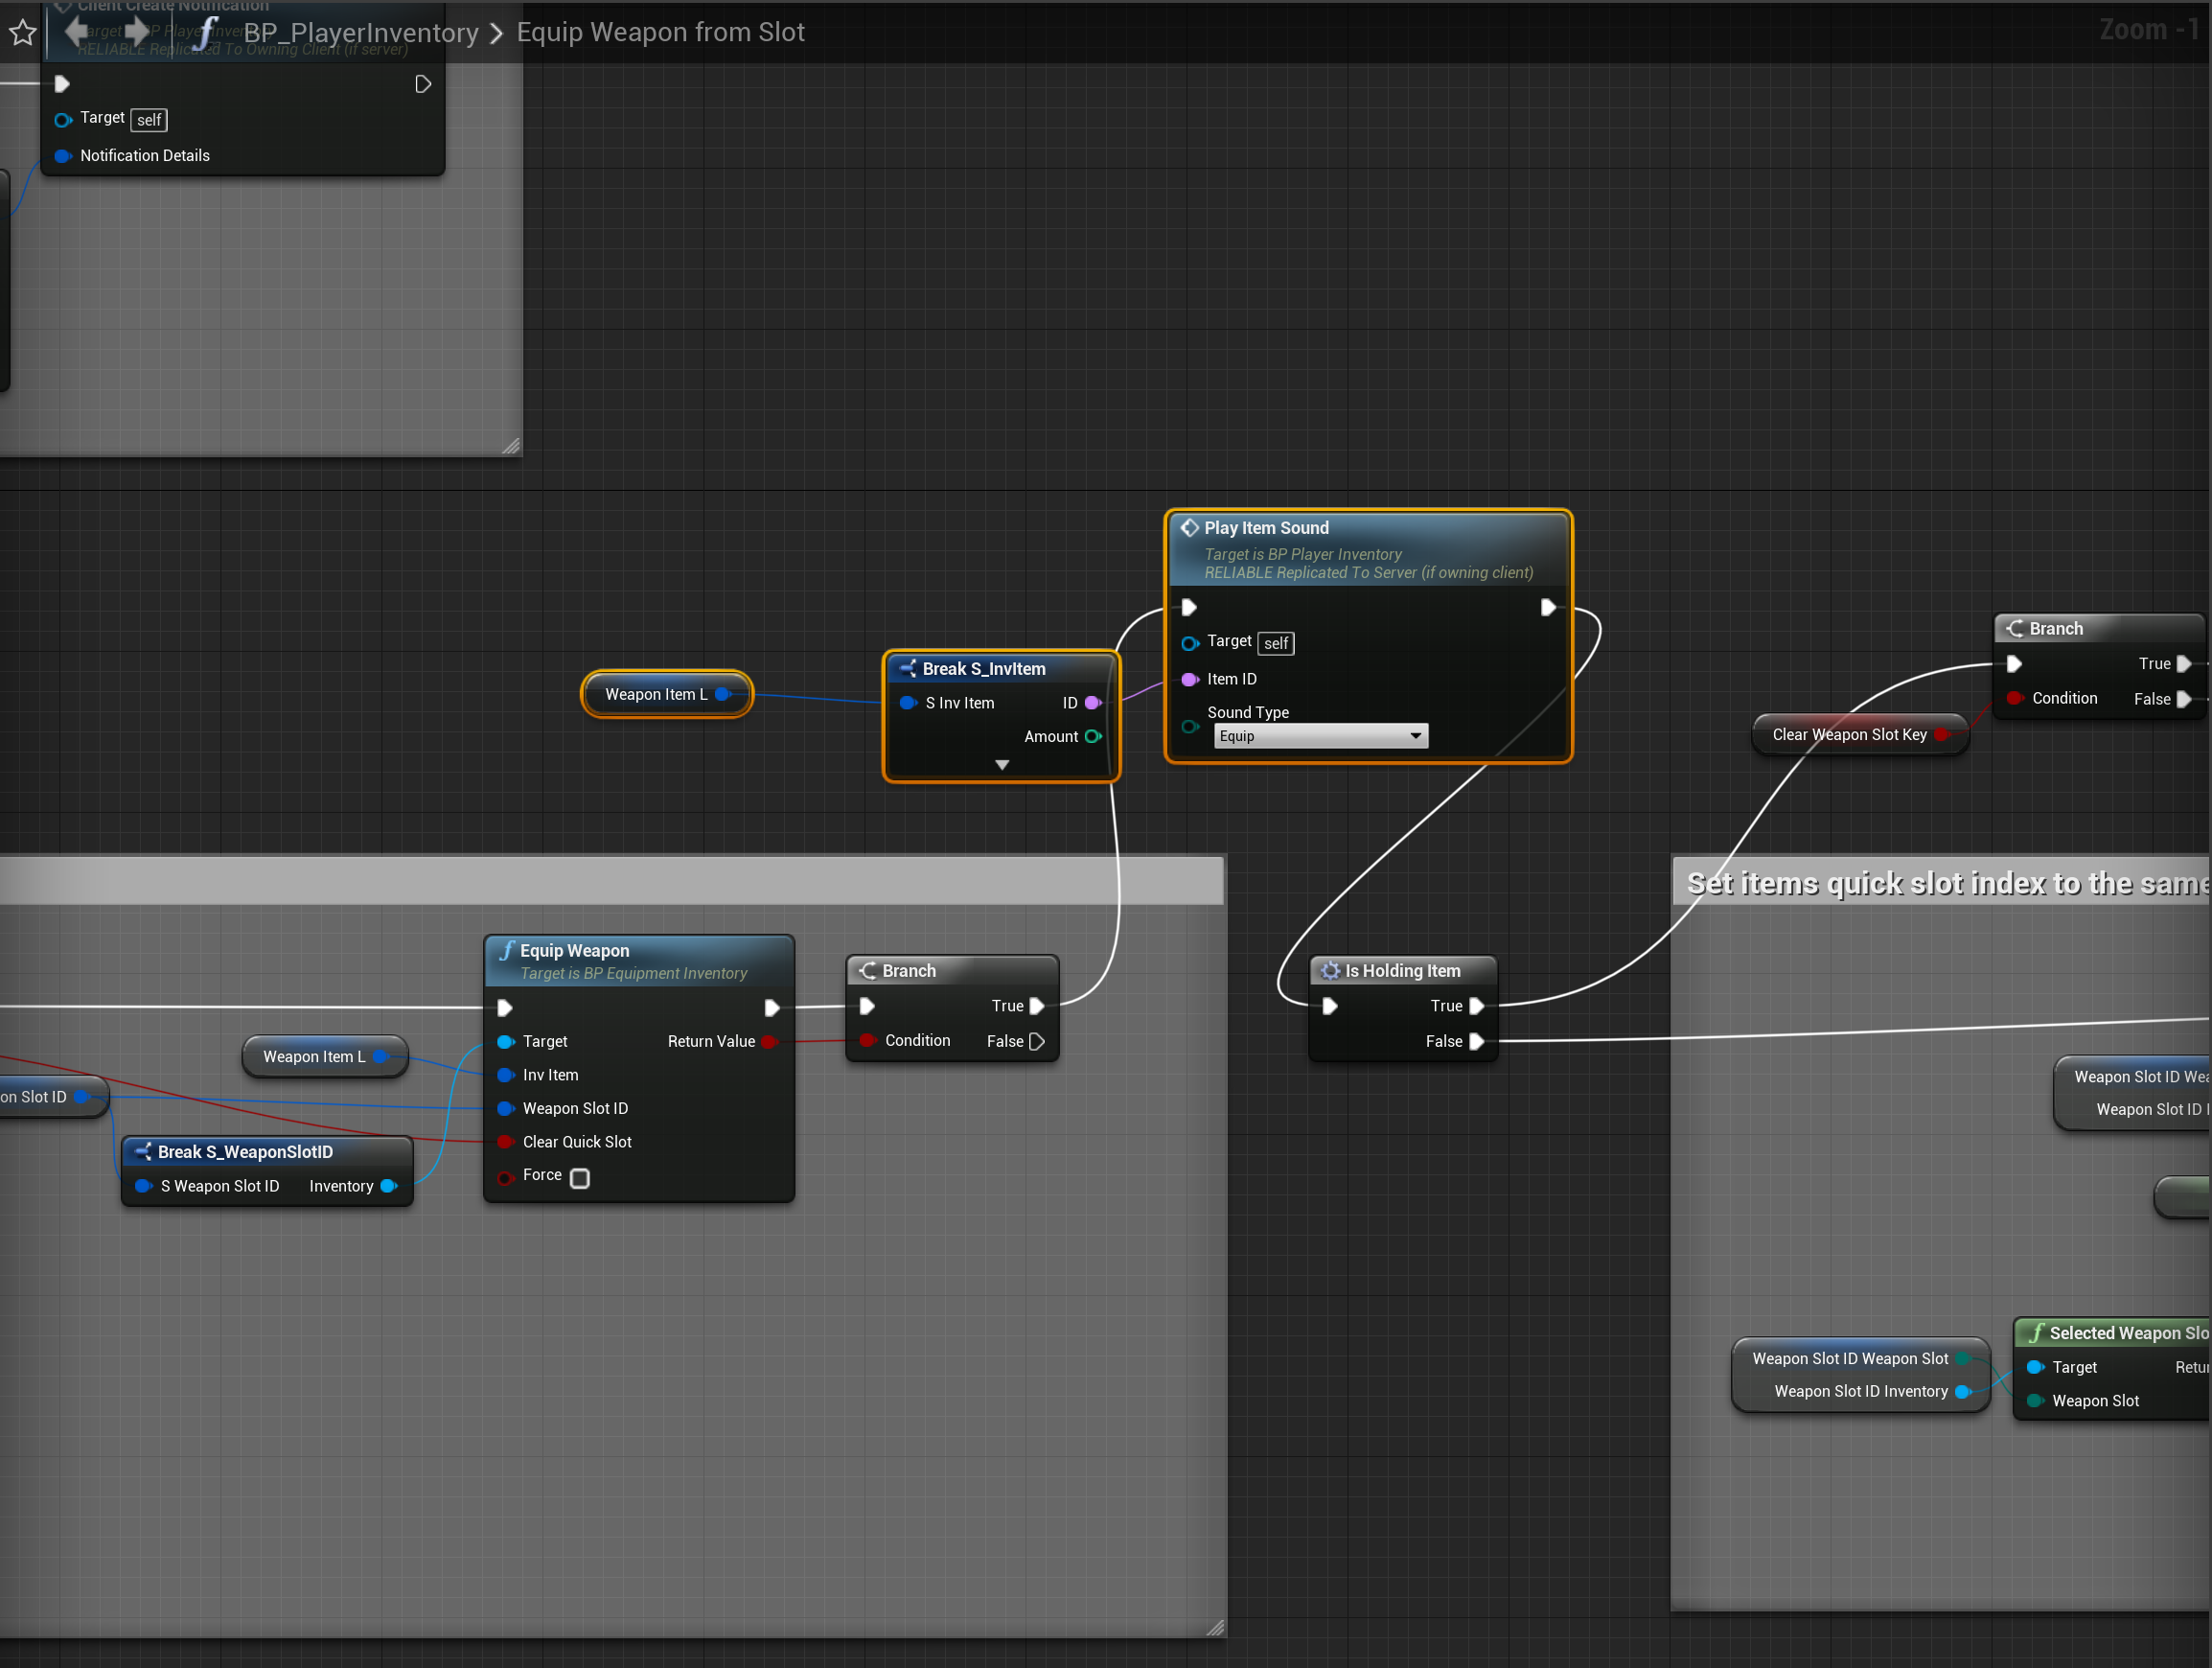Click the forward navigation arrow
Viewport: 2212px width, 1668px height.
pyautogui.click(x=137, y=31)
